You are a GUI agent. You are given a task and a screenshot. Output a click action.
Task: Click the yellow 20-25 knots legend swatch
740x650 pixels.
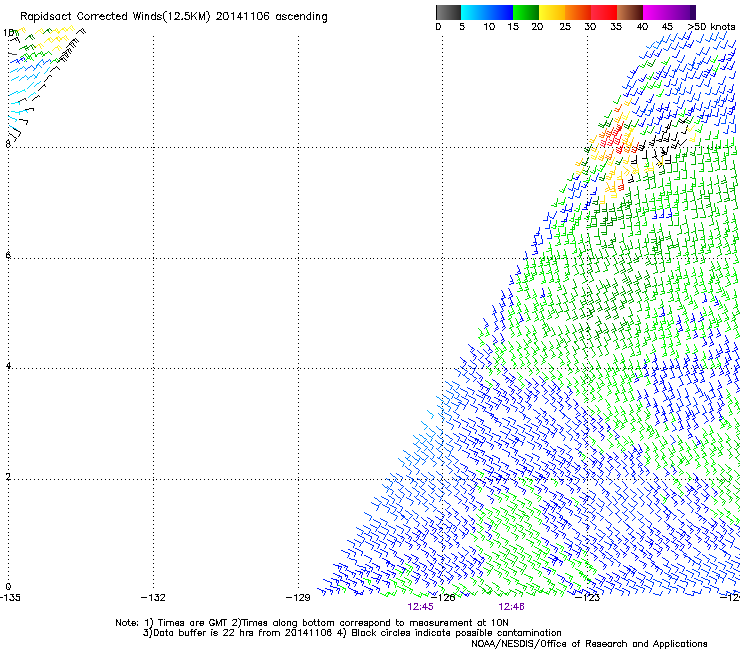tap(552, 12)
